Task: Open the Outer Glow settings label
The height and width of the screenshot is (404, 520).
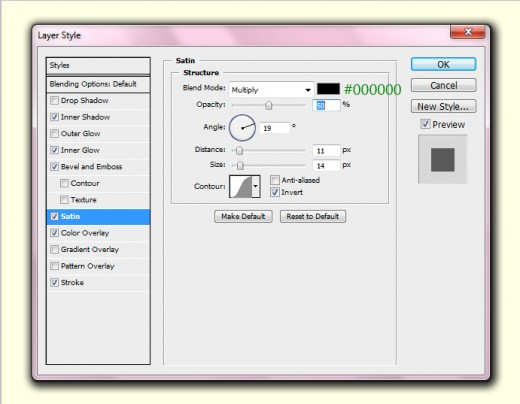Action: pos(80,134)
